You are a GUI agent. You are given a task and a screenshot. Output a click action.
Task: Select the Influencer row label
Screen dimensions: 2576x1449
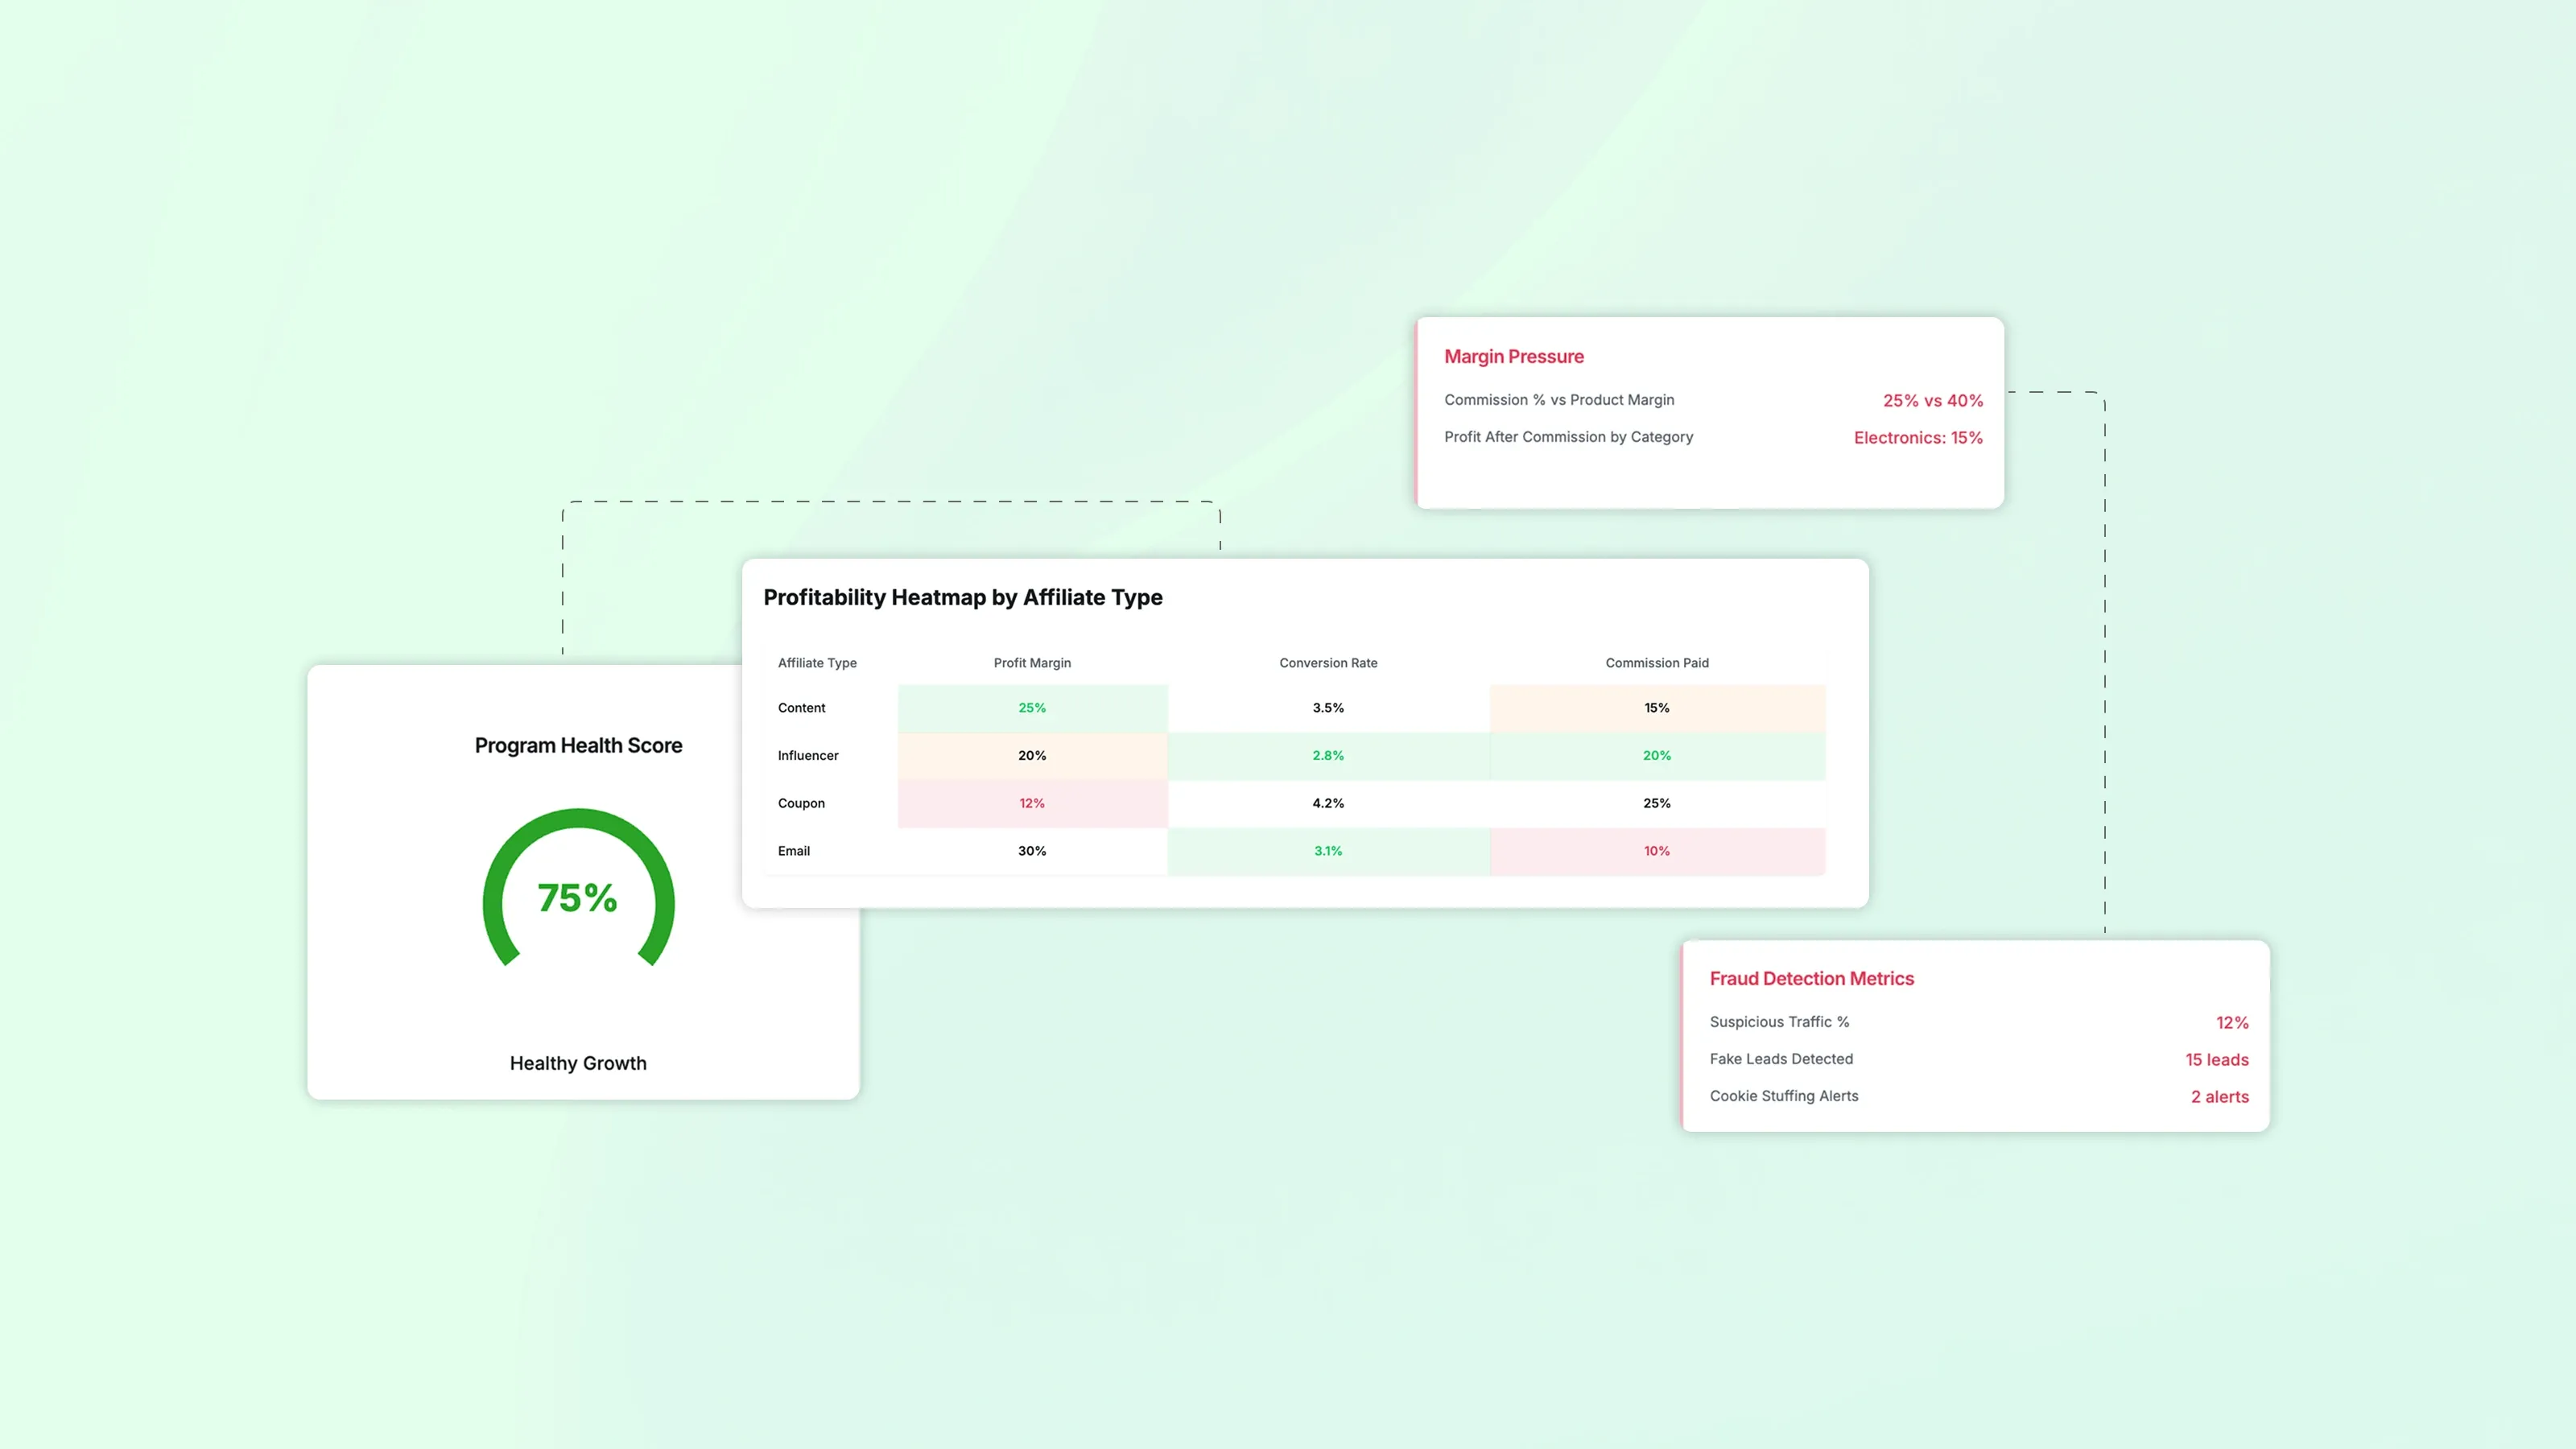tap(808, 756)
